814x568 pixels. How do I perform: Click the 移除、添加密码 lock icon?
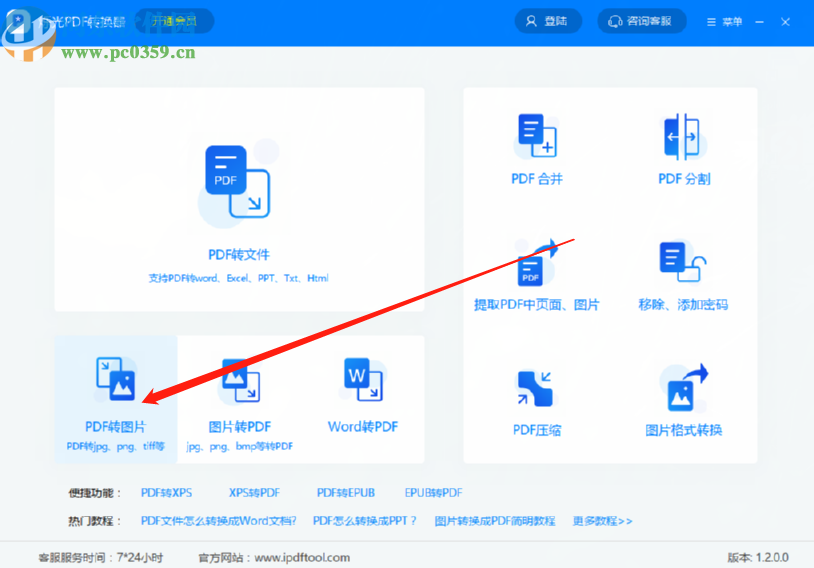click(x=683, y=262)
